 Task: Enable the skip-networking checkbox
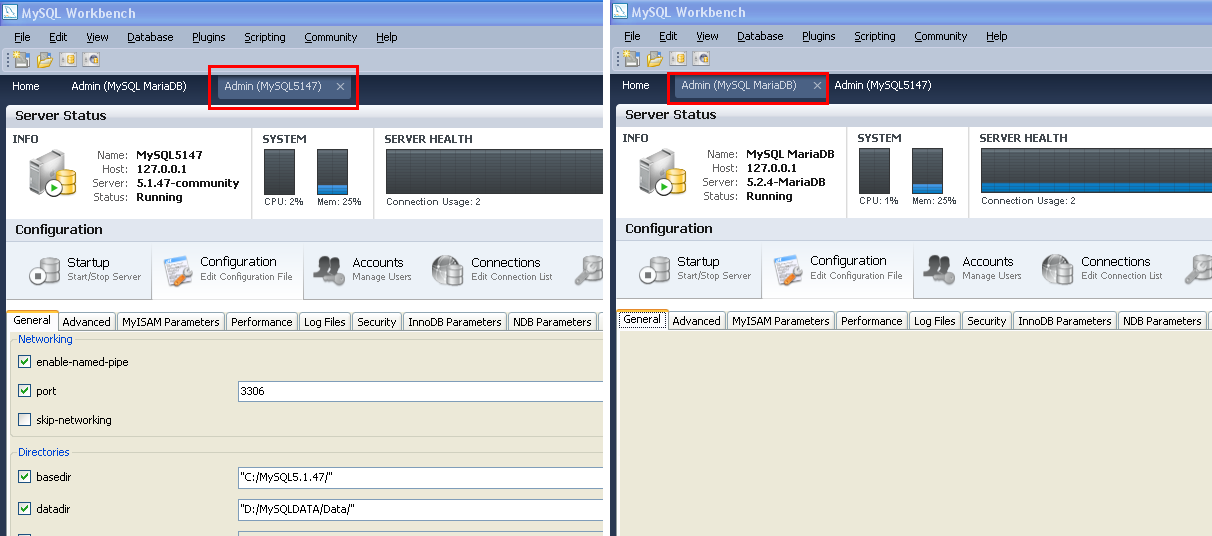tap(25, 420)
